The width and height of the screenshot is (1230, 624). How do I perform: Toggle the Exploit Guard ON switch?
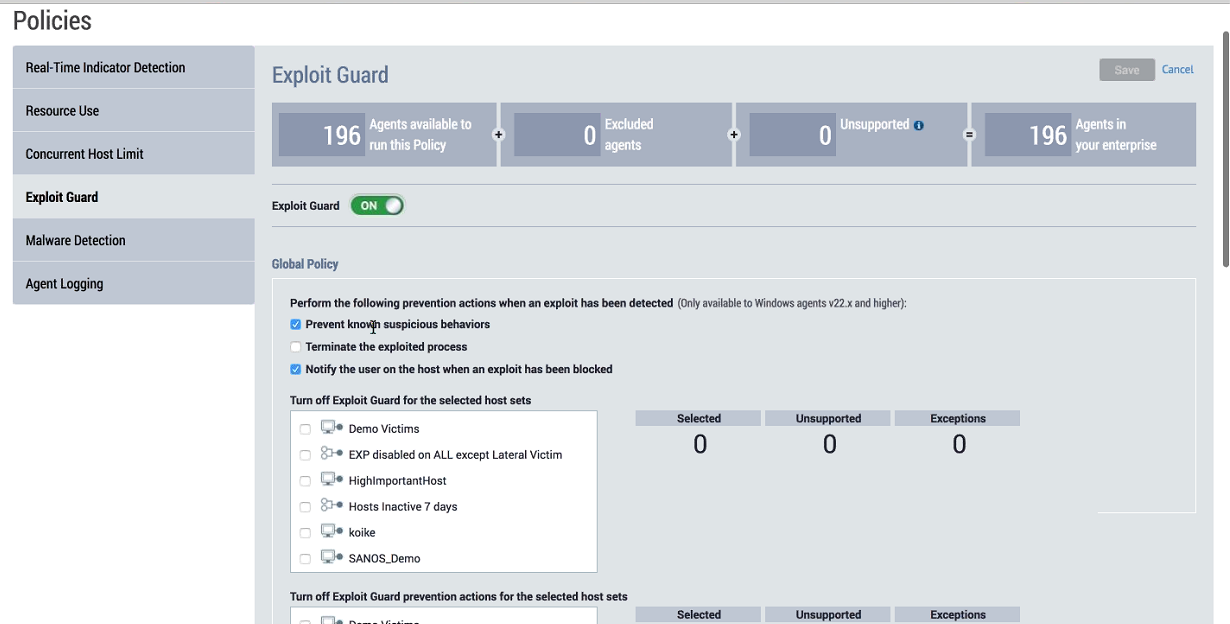[x=377, y=205]
